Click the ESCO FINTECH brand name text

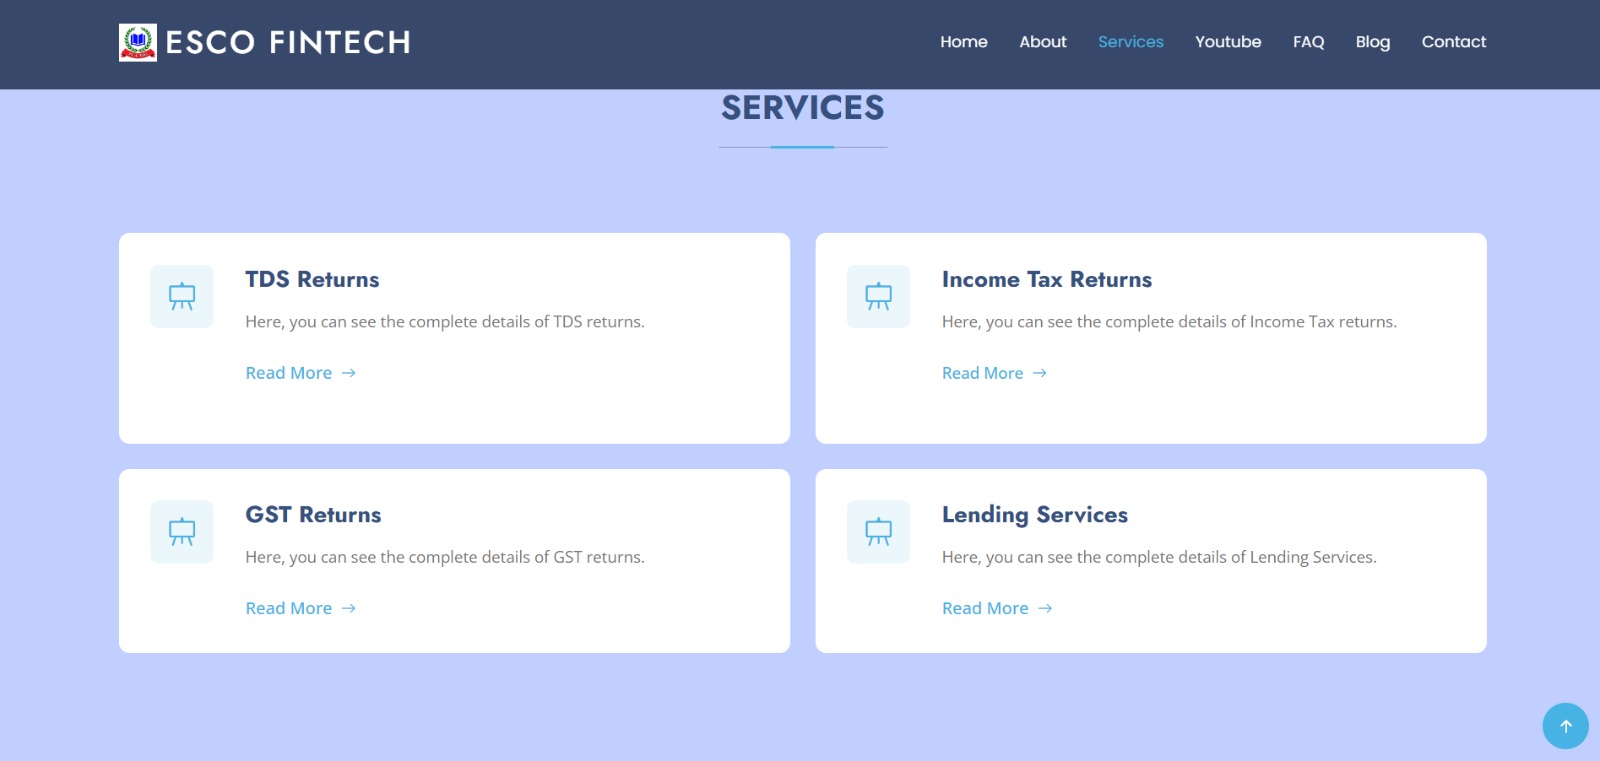point(288,42)
